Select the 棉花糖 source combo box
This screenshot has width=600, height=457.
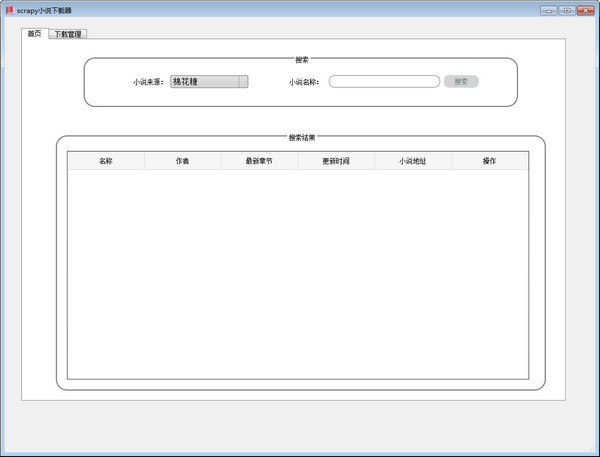(x=204, y=82)
